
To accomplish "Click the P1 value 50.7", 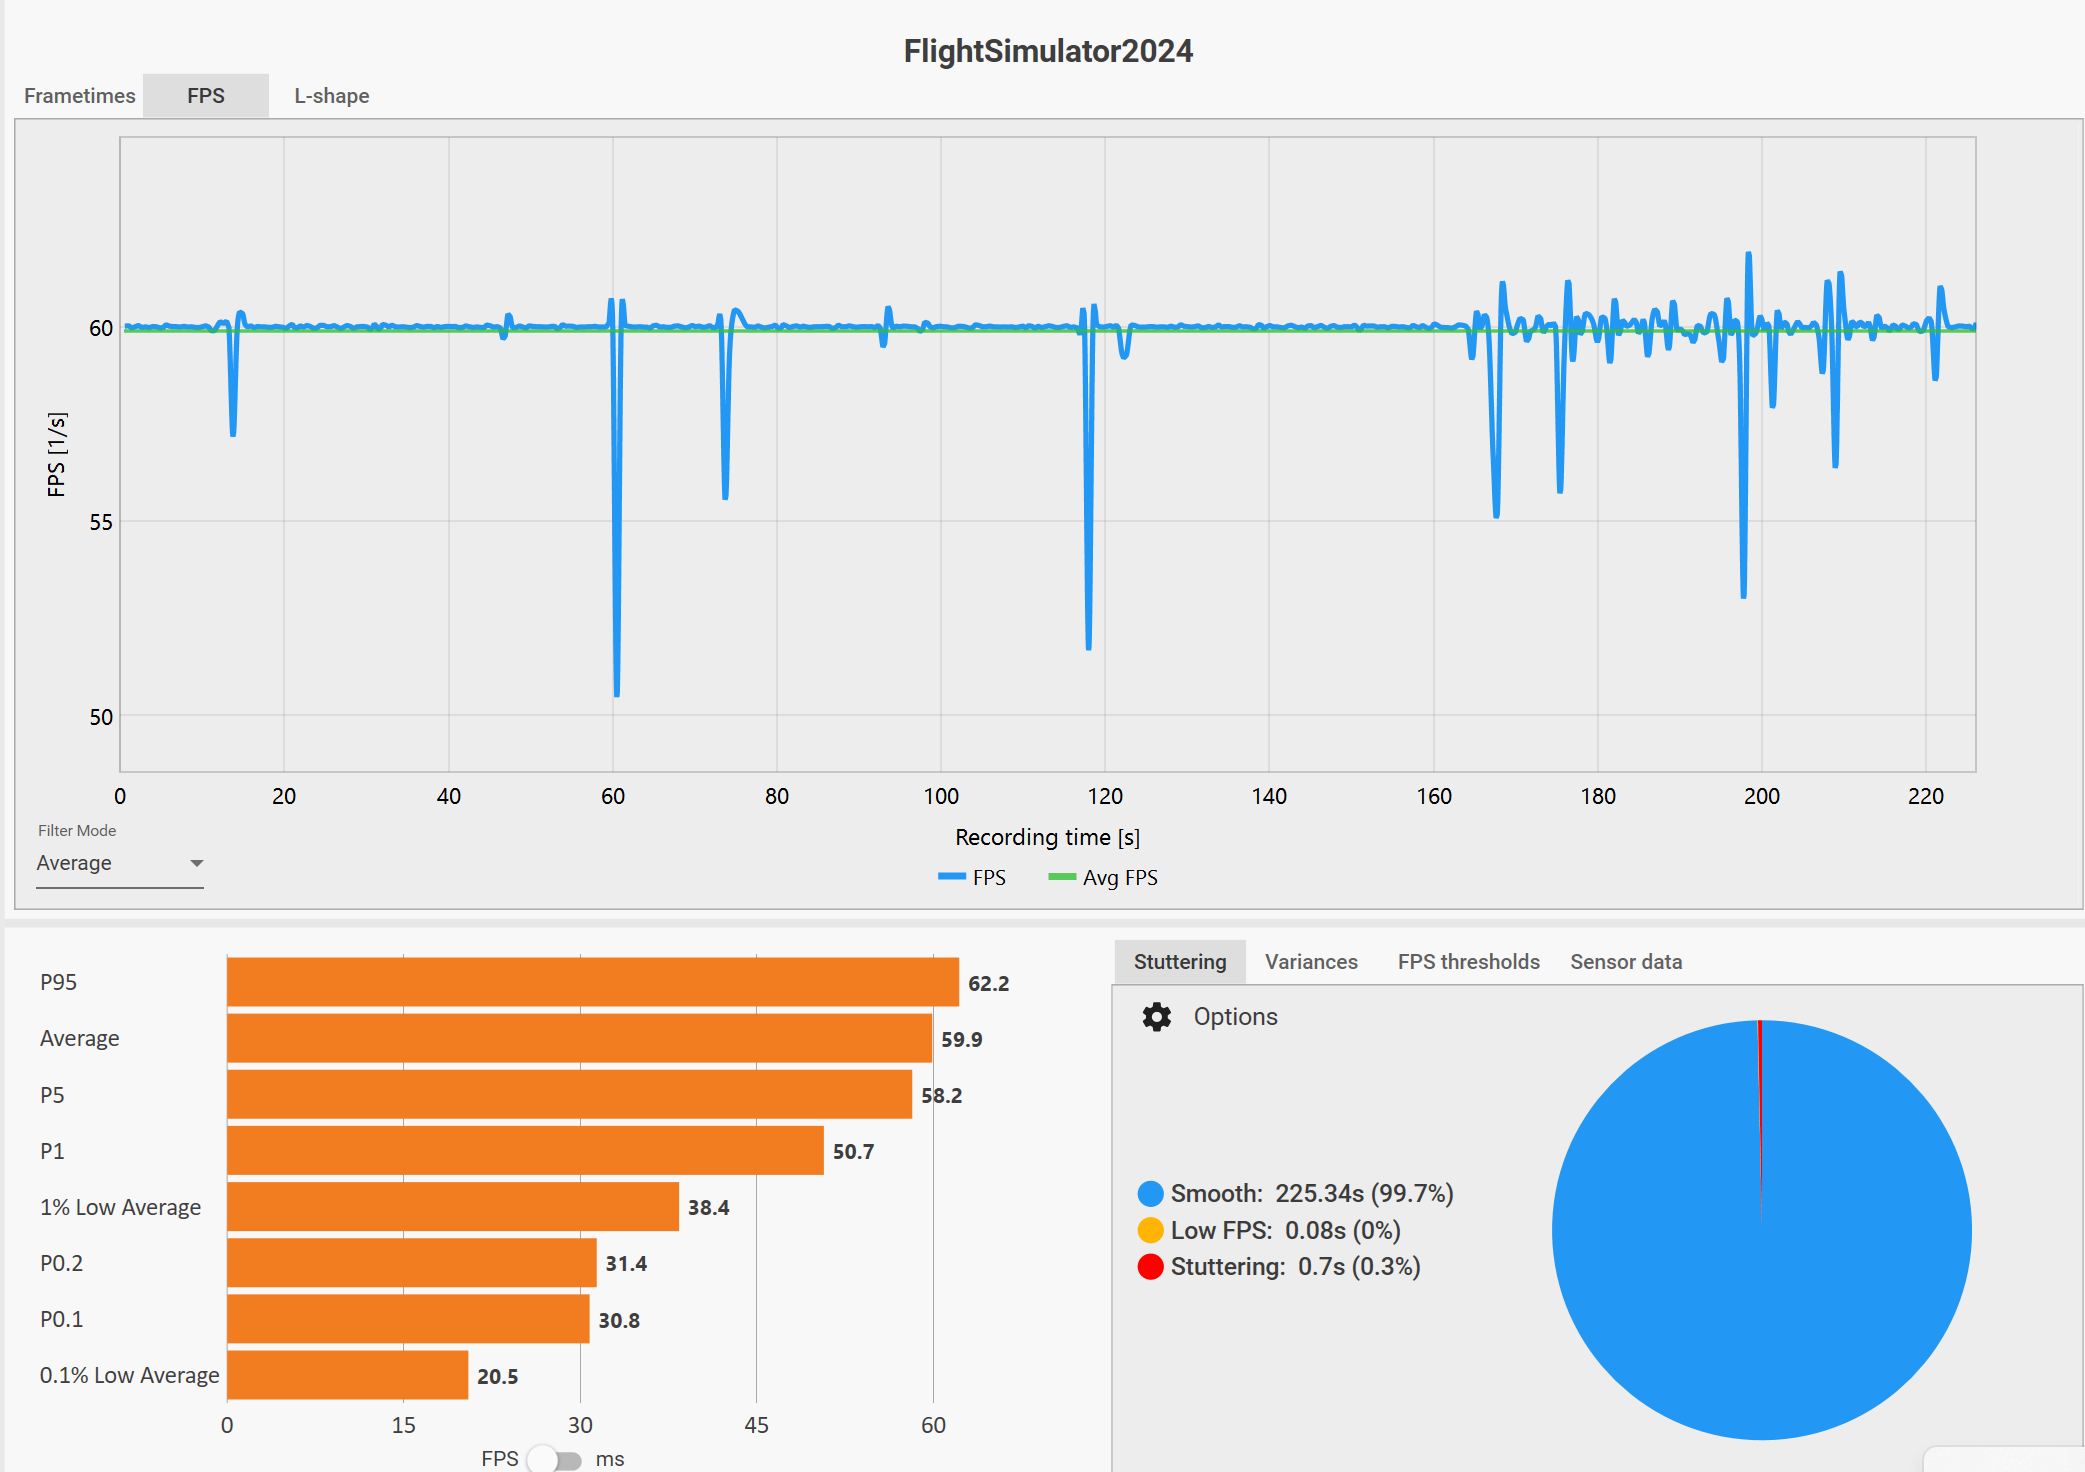I will point(853,1152).
